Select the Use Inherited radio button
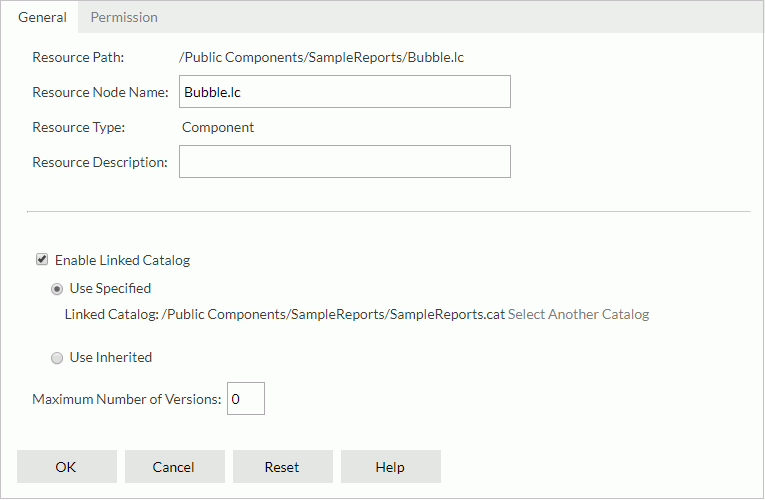This screenshot has height=500, width=765. (57, 358)
